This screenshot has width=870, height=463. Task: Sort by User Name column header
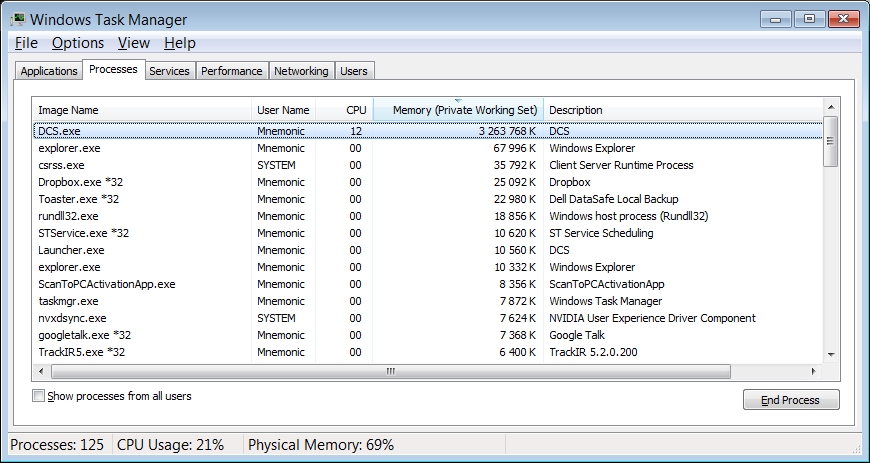click(283, 110)
